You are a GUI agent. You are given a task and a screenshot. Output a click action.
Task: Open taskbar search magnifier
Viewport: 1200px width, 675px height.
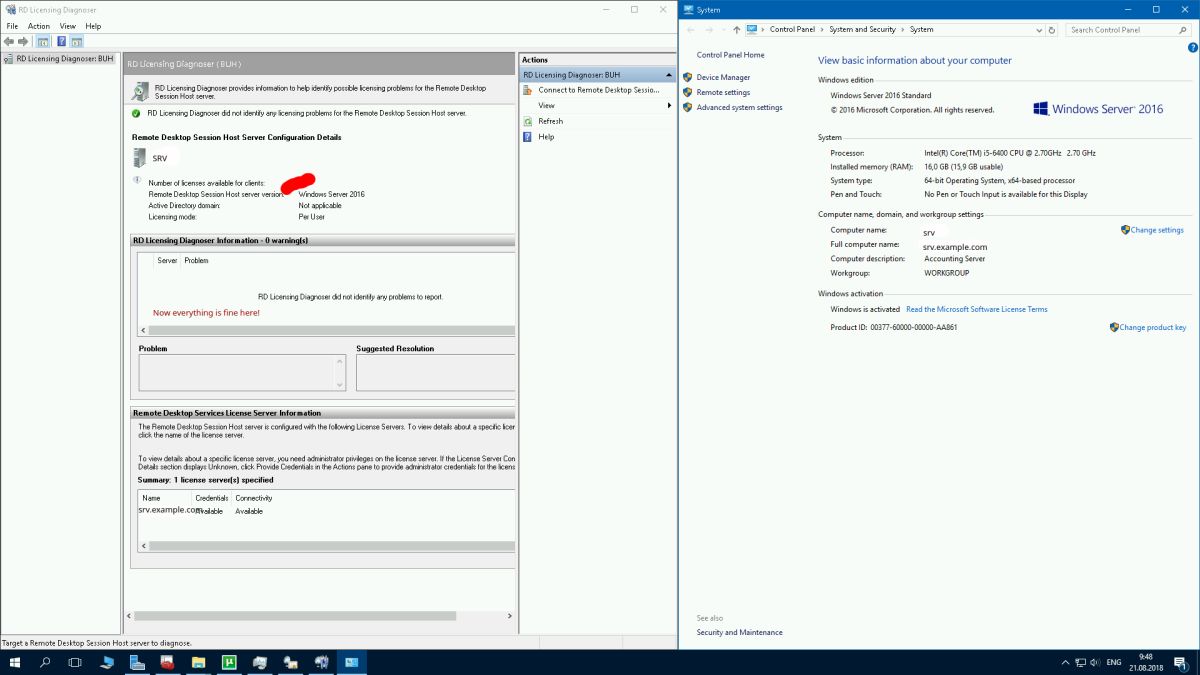[45, 662]
